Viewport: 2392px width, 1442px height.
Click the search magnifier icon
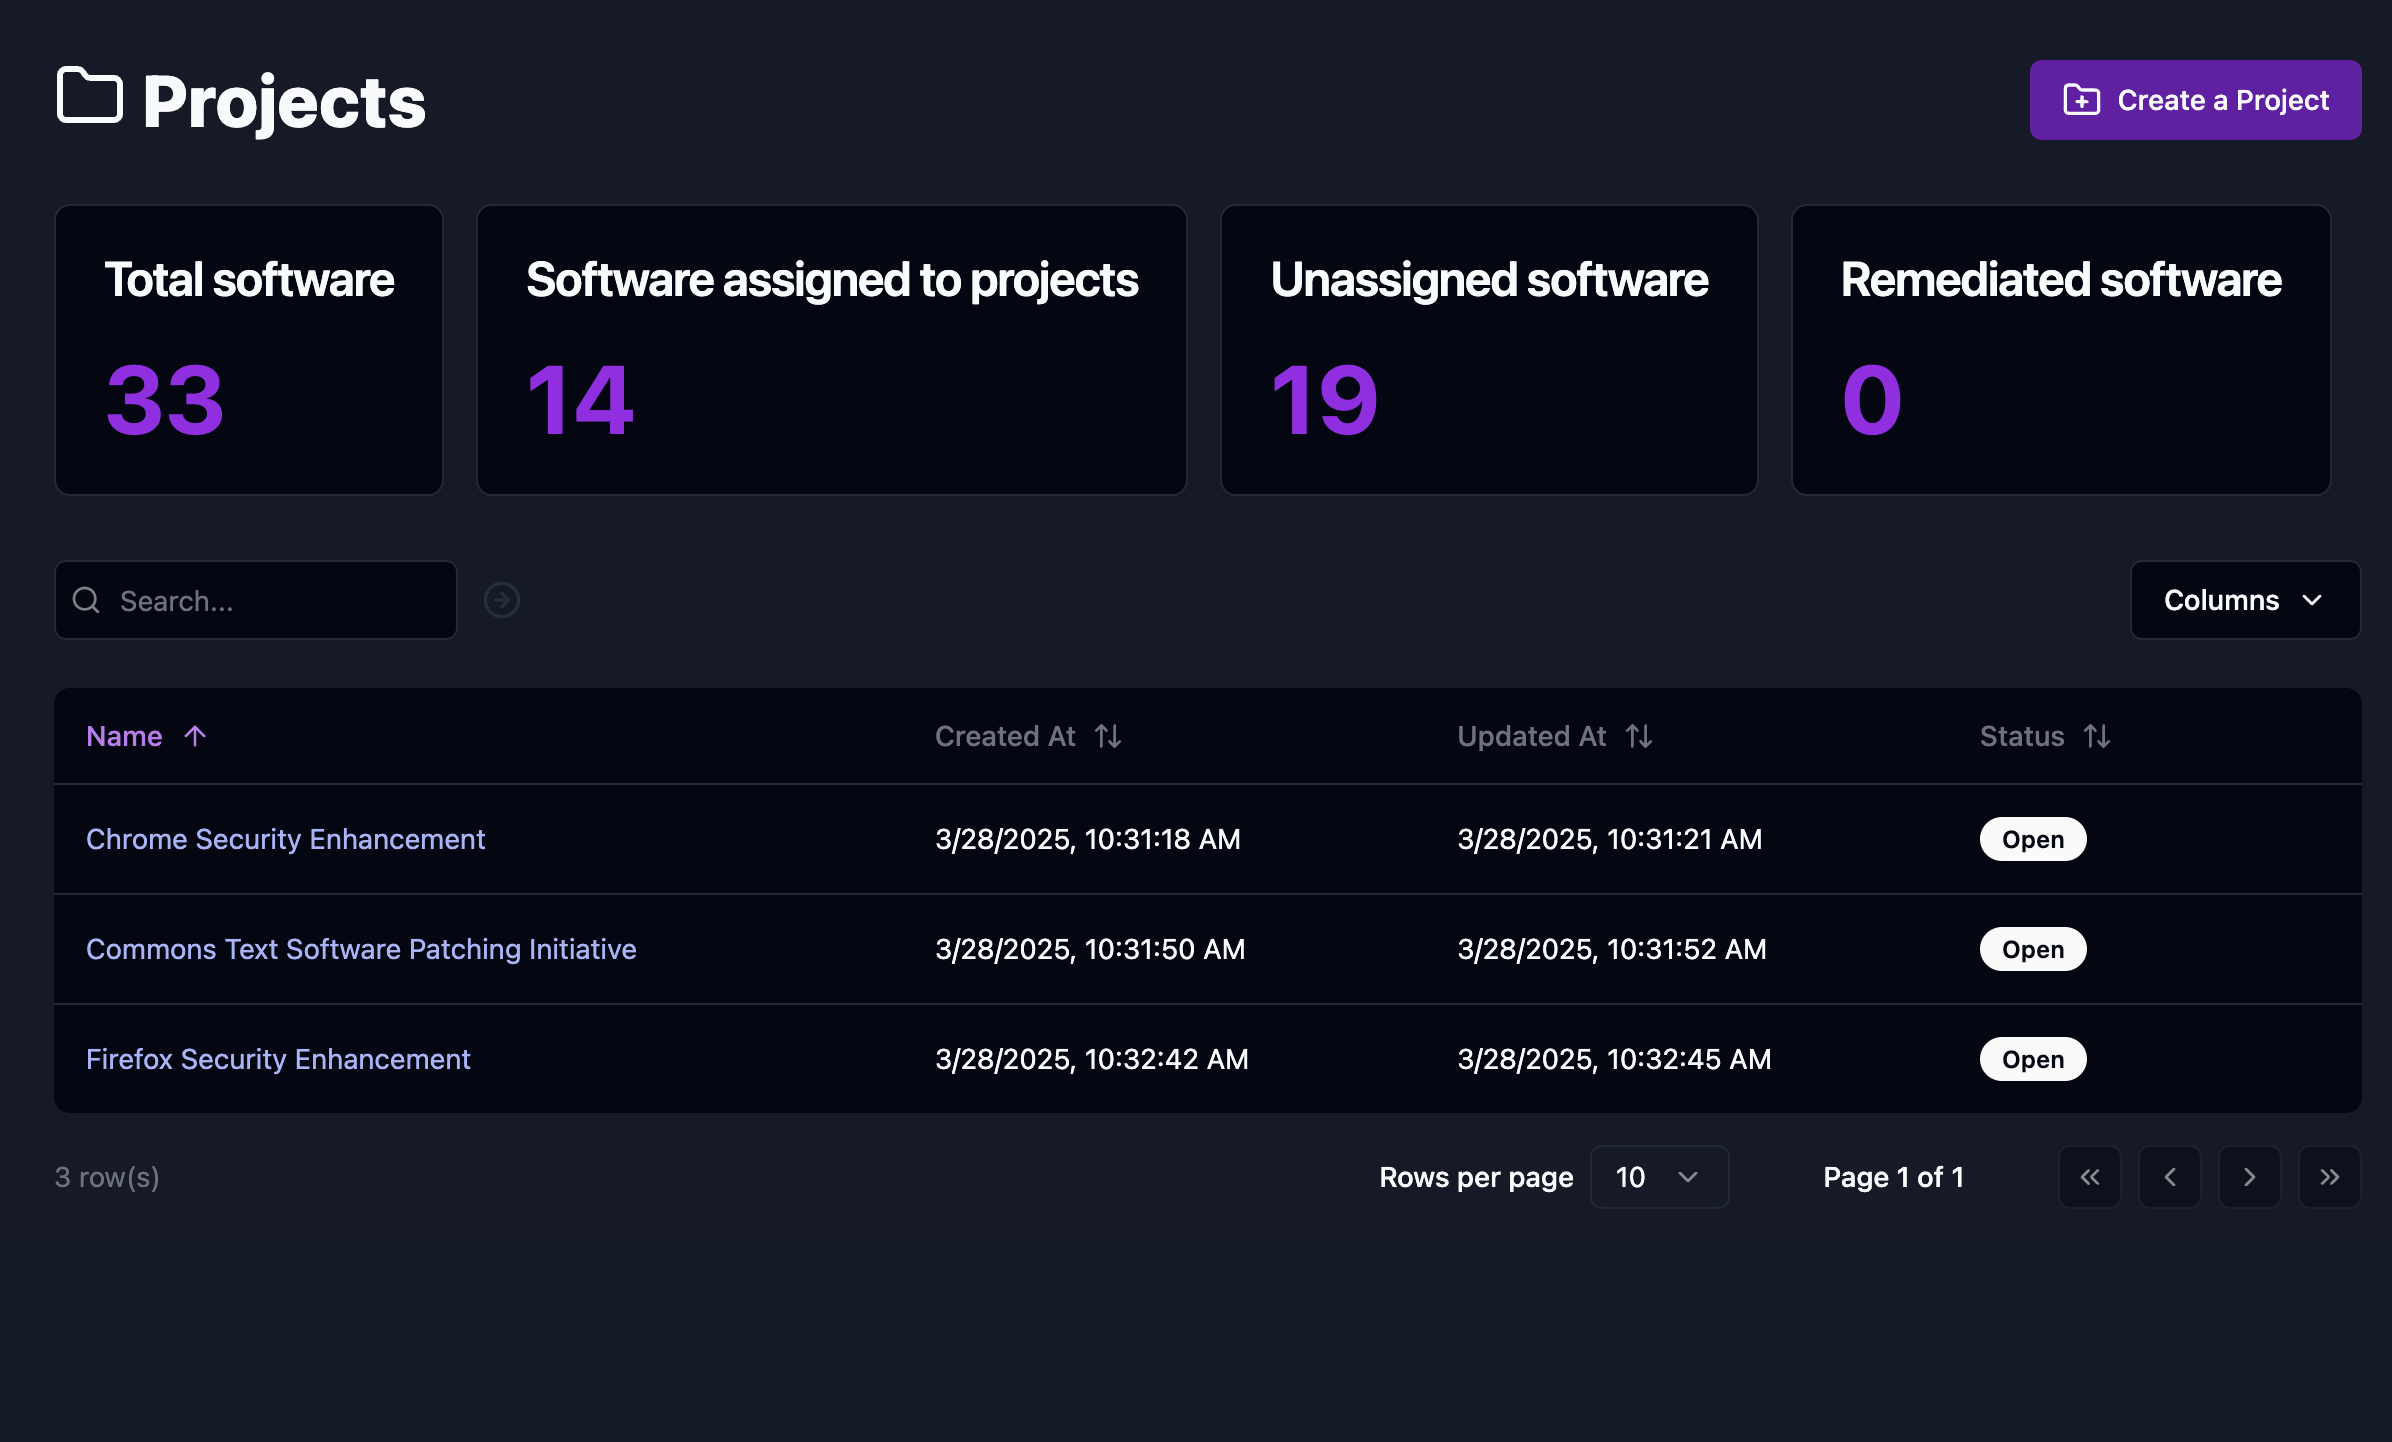(86, 600)
